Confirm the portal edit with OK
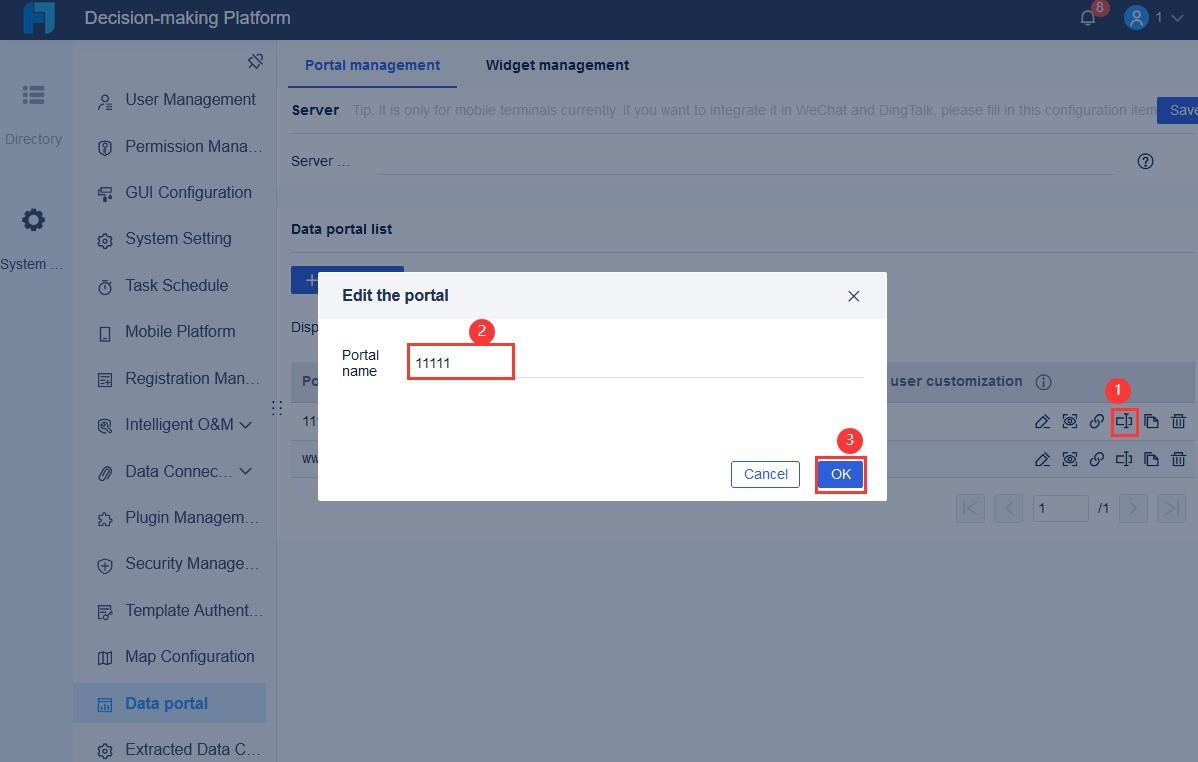Image resolution: width=1198 pixels, height=762 pixels. (x=840, y=474)
